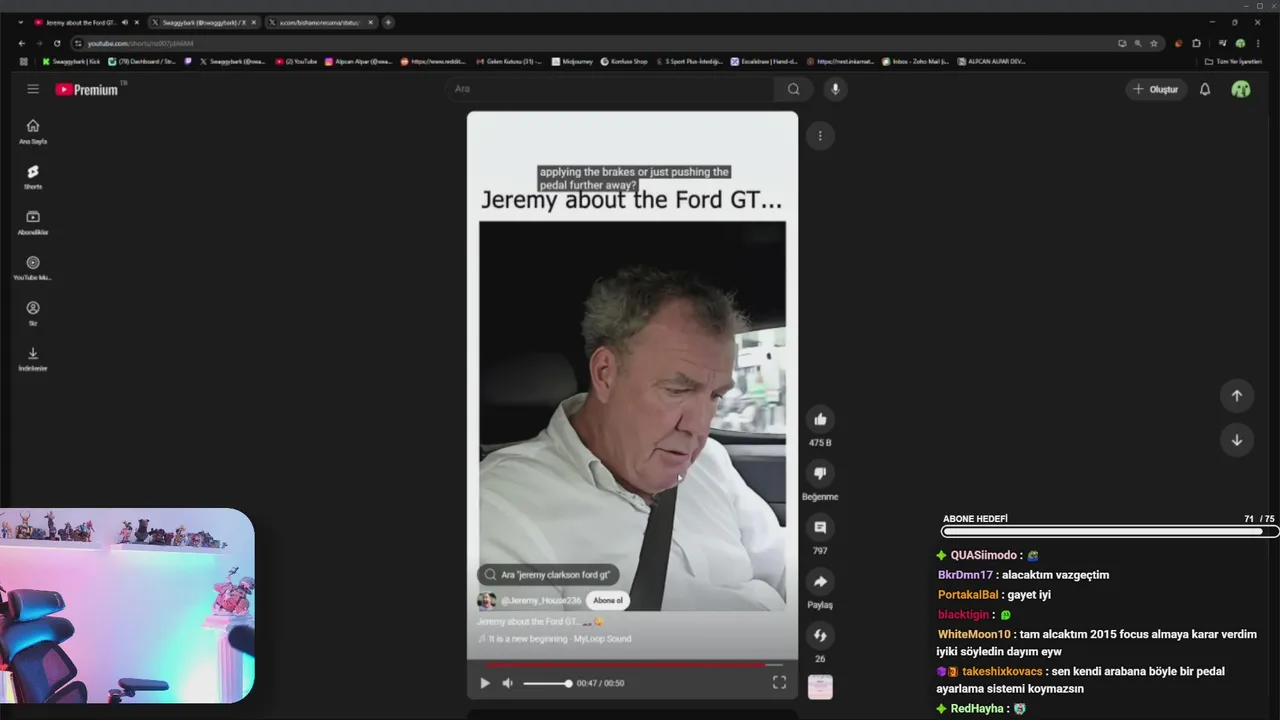
Task: Mute the video with the speaker icon
Action: pyautogui.click(x=507, y=683)
